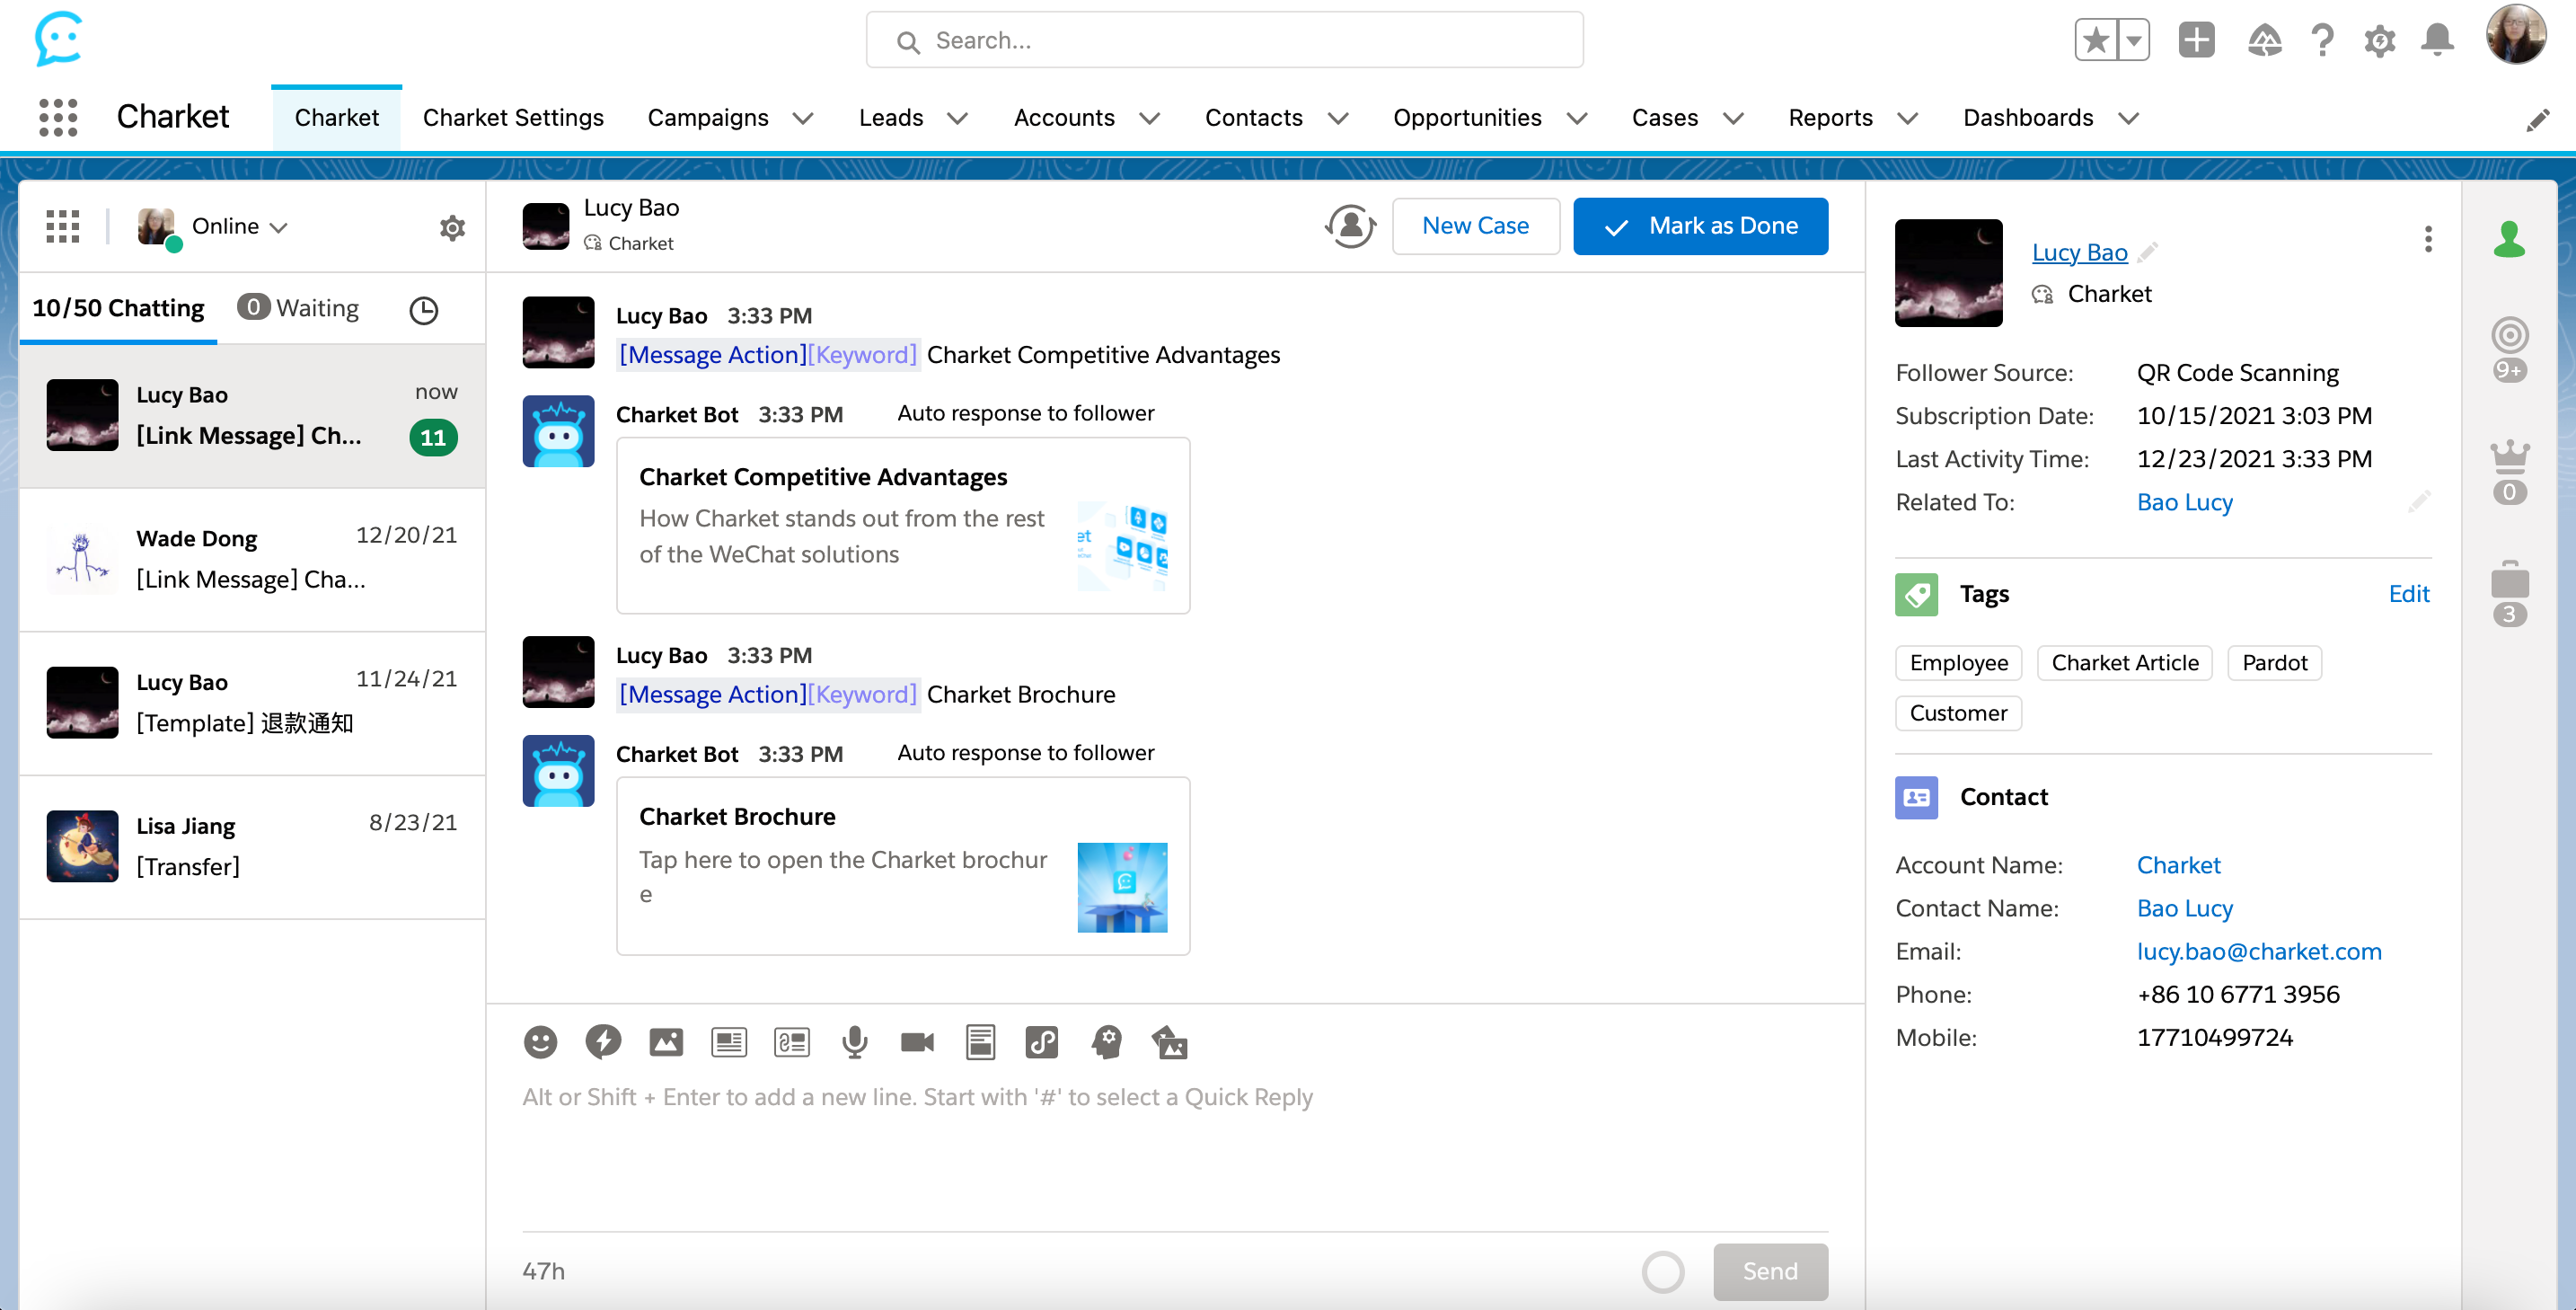Record voice message microphone icon
The width and height of the screenshot is (2576, 1310).
coord(855,1042)
